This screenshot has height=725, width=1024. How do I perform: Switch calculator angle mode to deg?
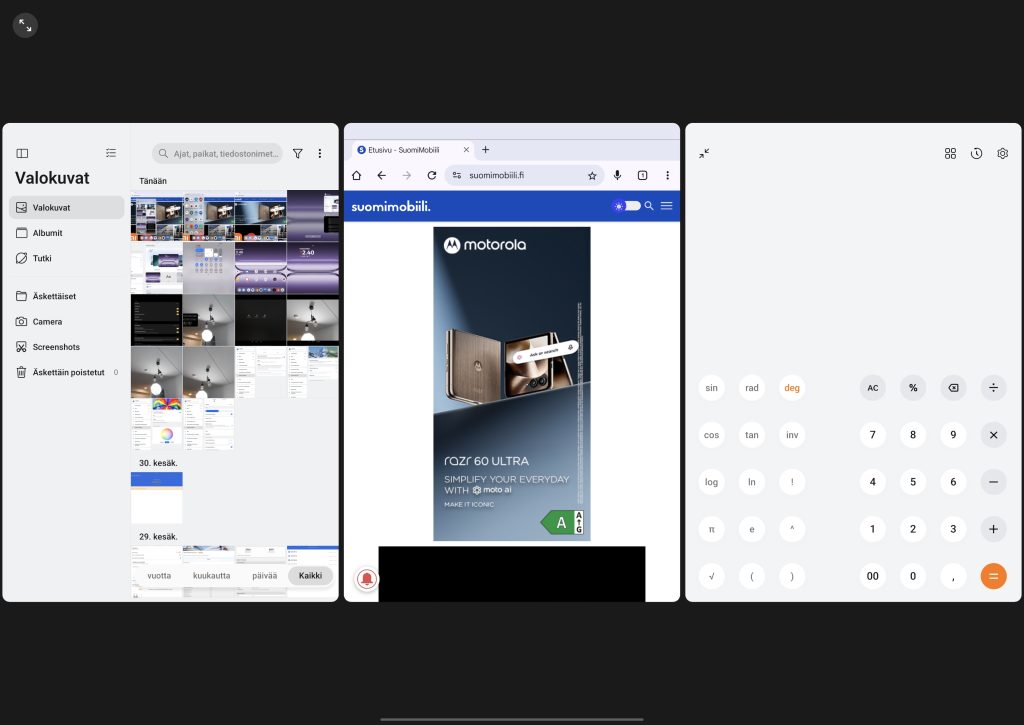pos(792,388)
